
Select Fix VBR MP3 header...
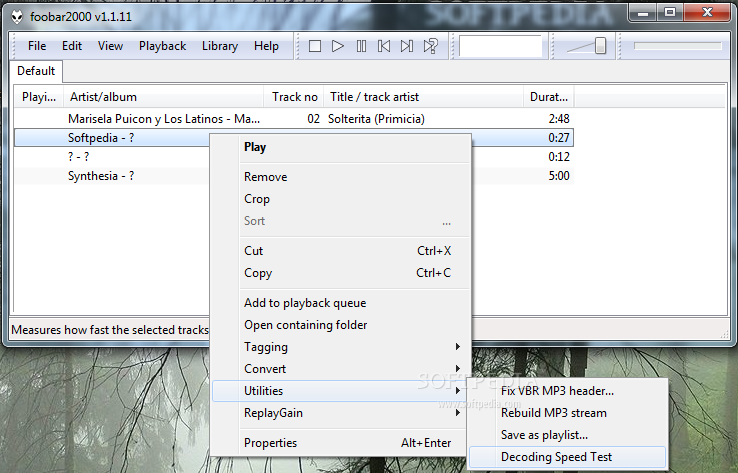click(568, 391)
